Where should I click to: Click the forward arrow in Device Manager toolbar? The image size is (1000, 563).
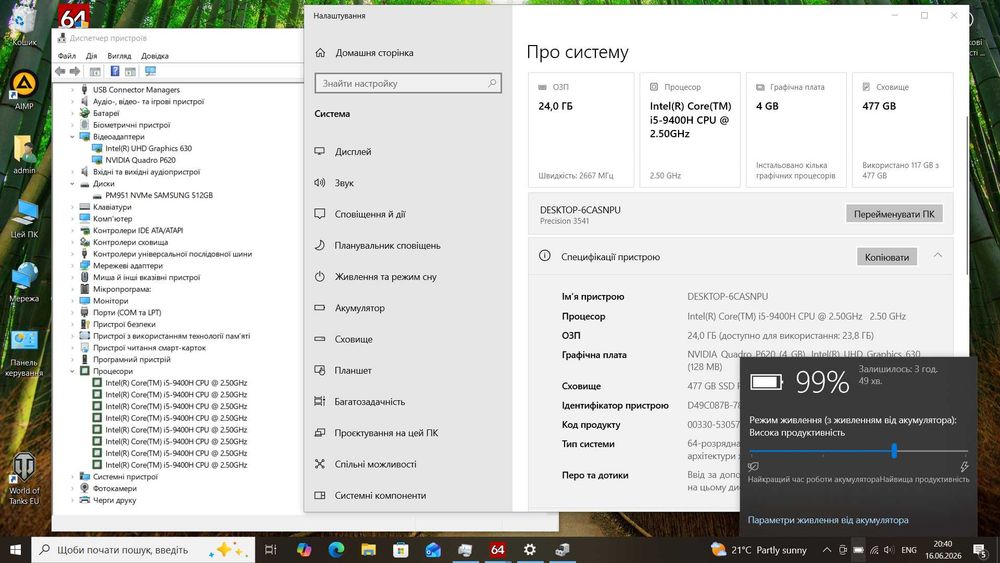pyautogui.click(x=75, y=71)
